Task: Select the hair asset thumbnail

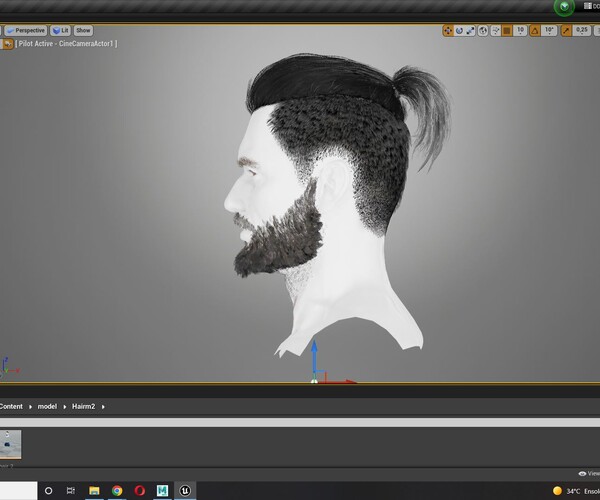Action: tap(10, 445)
